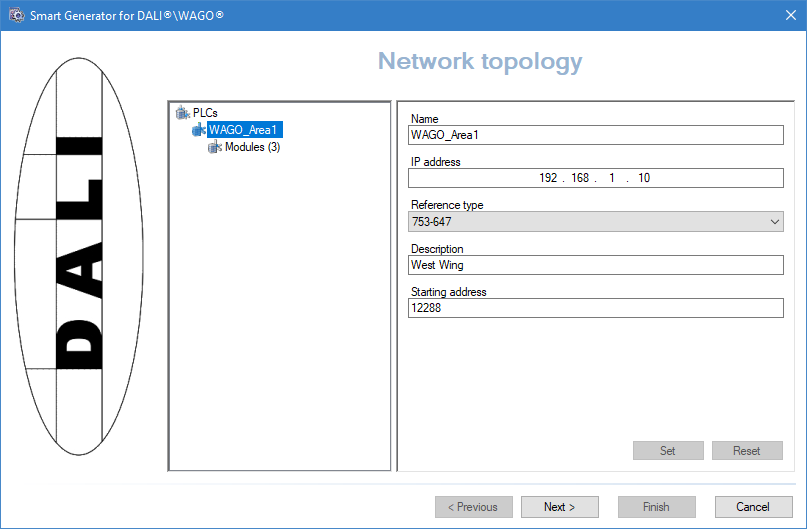
Task: Click the Finish button
Action: coord(656,507)
